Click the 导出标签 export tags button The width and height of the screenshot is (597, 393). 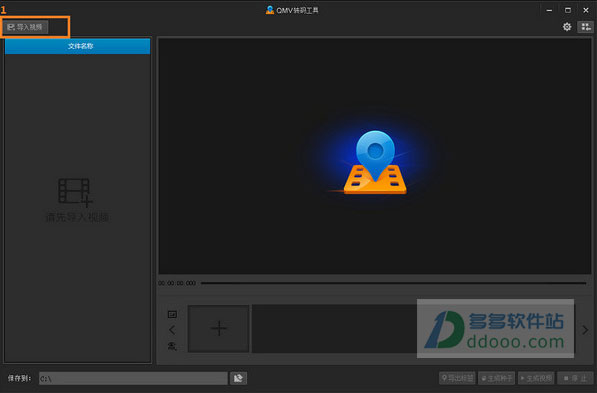point(457,378)
